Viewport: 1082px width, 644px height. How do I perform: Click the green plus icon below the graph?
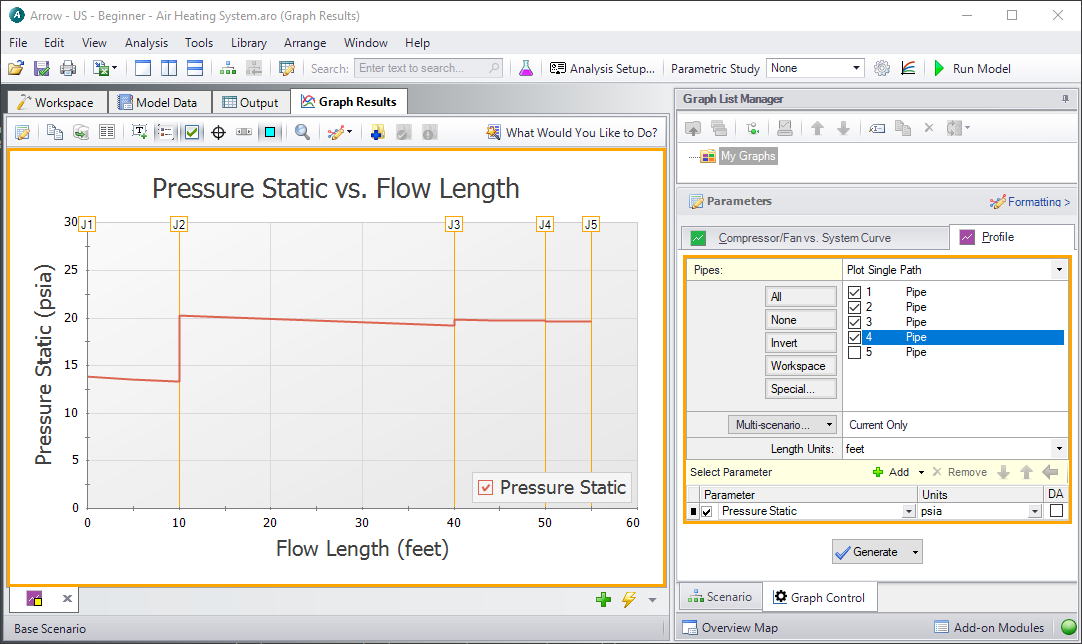click(x=604, y=599)
